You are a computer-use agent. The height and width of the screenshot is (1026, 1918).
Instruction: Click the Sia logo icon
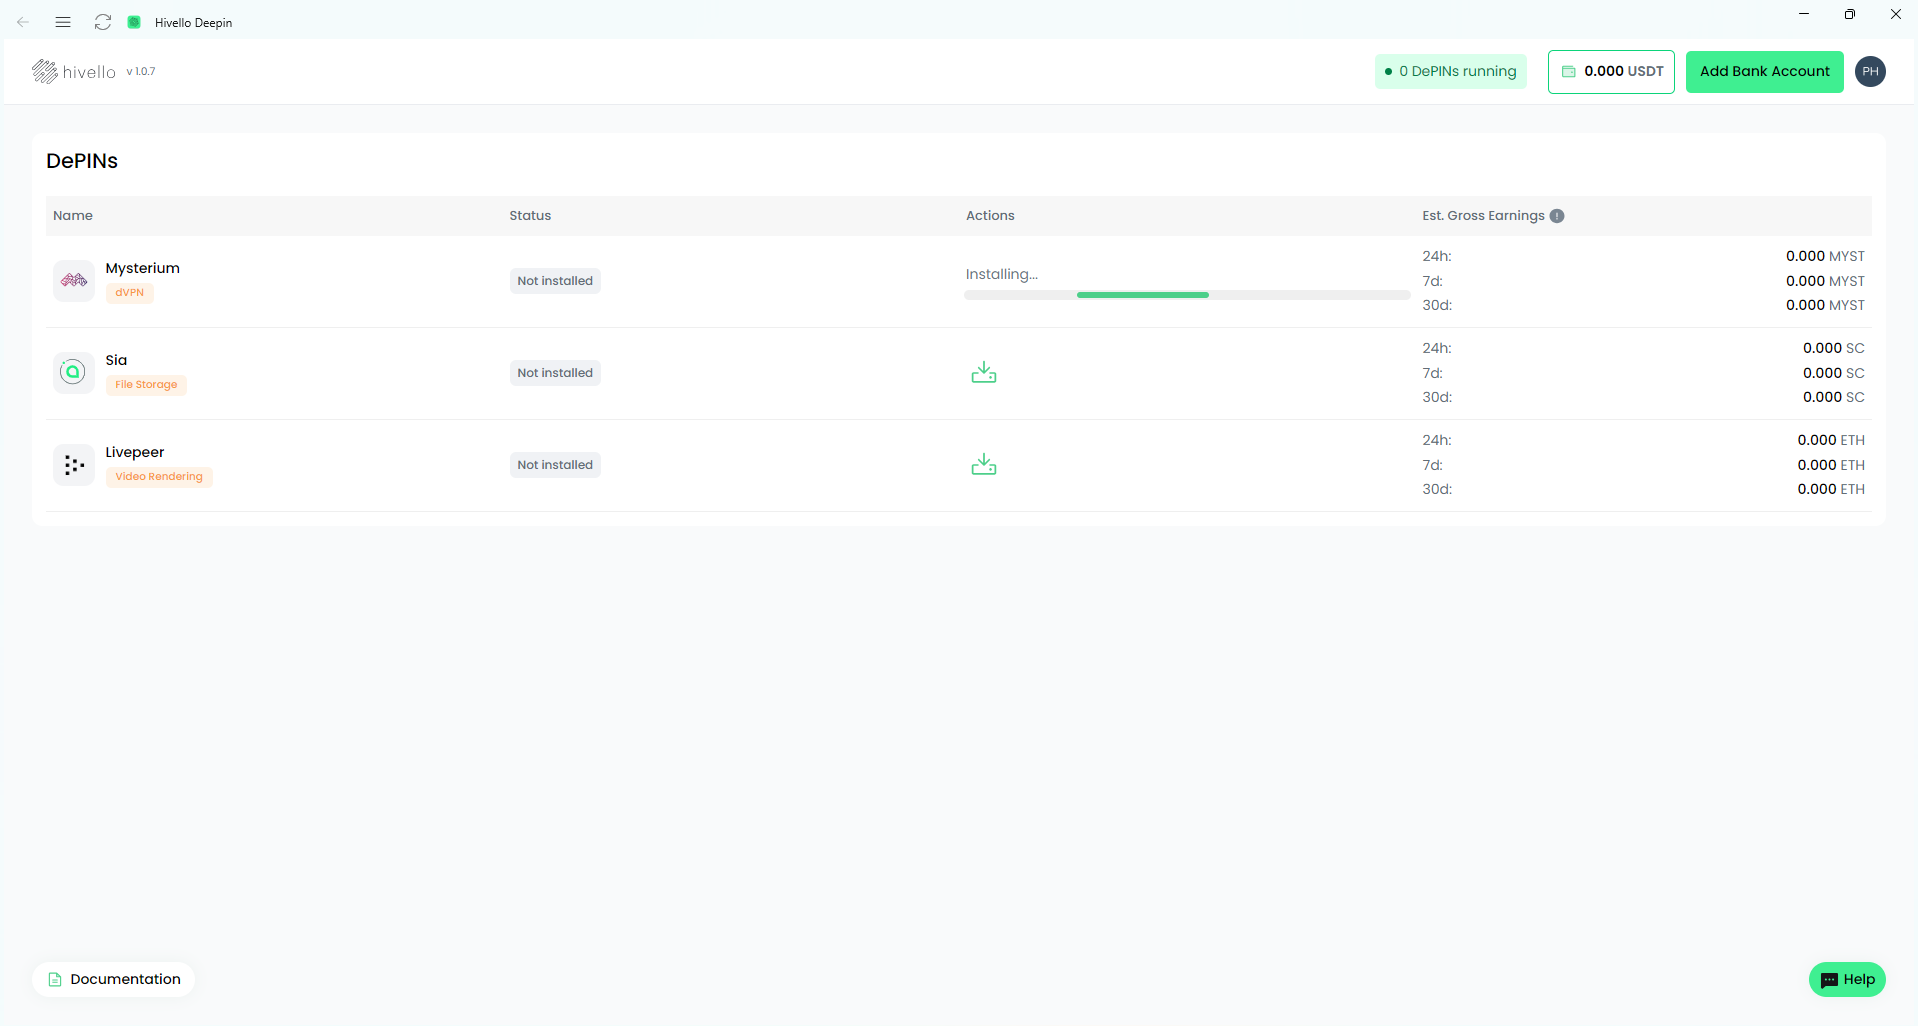coord(74,373)
